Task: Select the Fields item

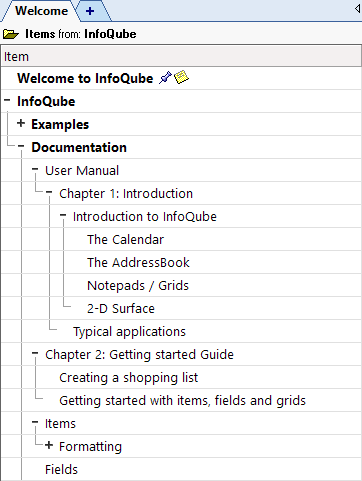Action: [x=61, y=469]
